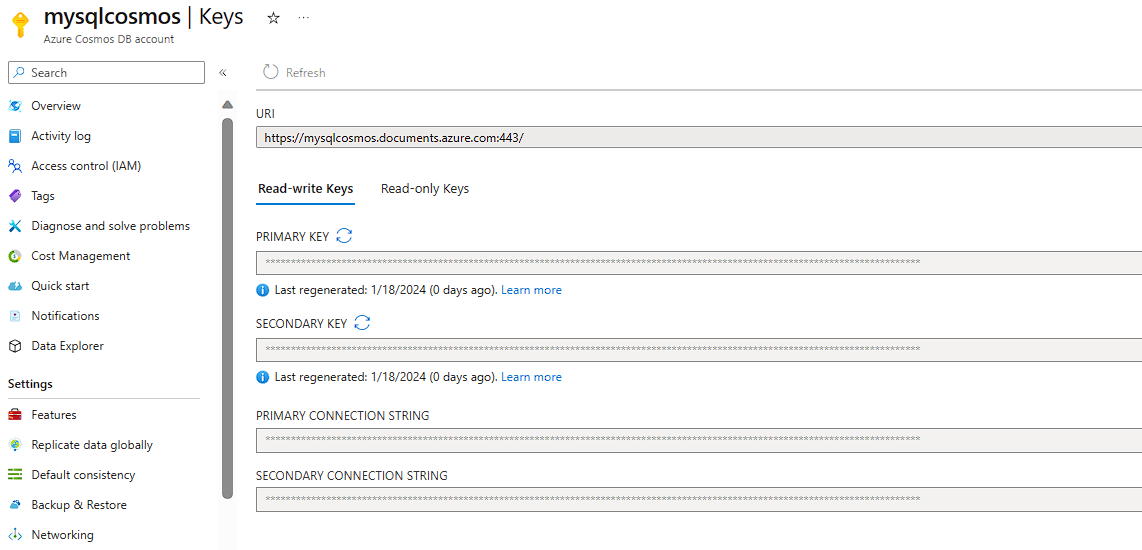Regenerate the SECONDARY KEY
1142x550 pixels.
pyautogui.click(x=362, y=323)
